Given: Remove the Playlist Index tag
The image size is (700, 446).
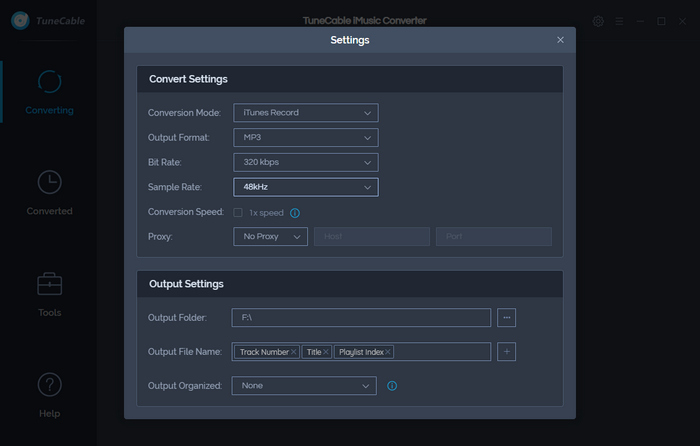Looking at the screenshot, I should click(x=388, y=352).
